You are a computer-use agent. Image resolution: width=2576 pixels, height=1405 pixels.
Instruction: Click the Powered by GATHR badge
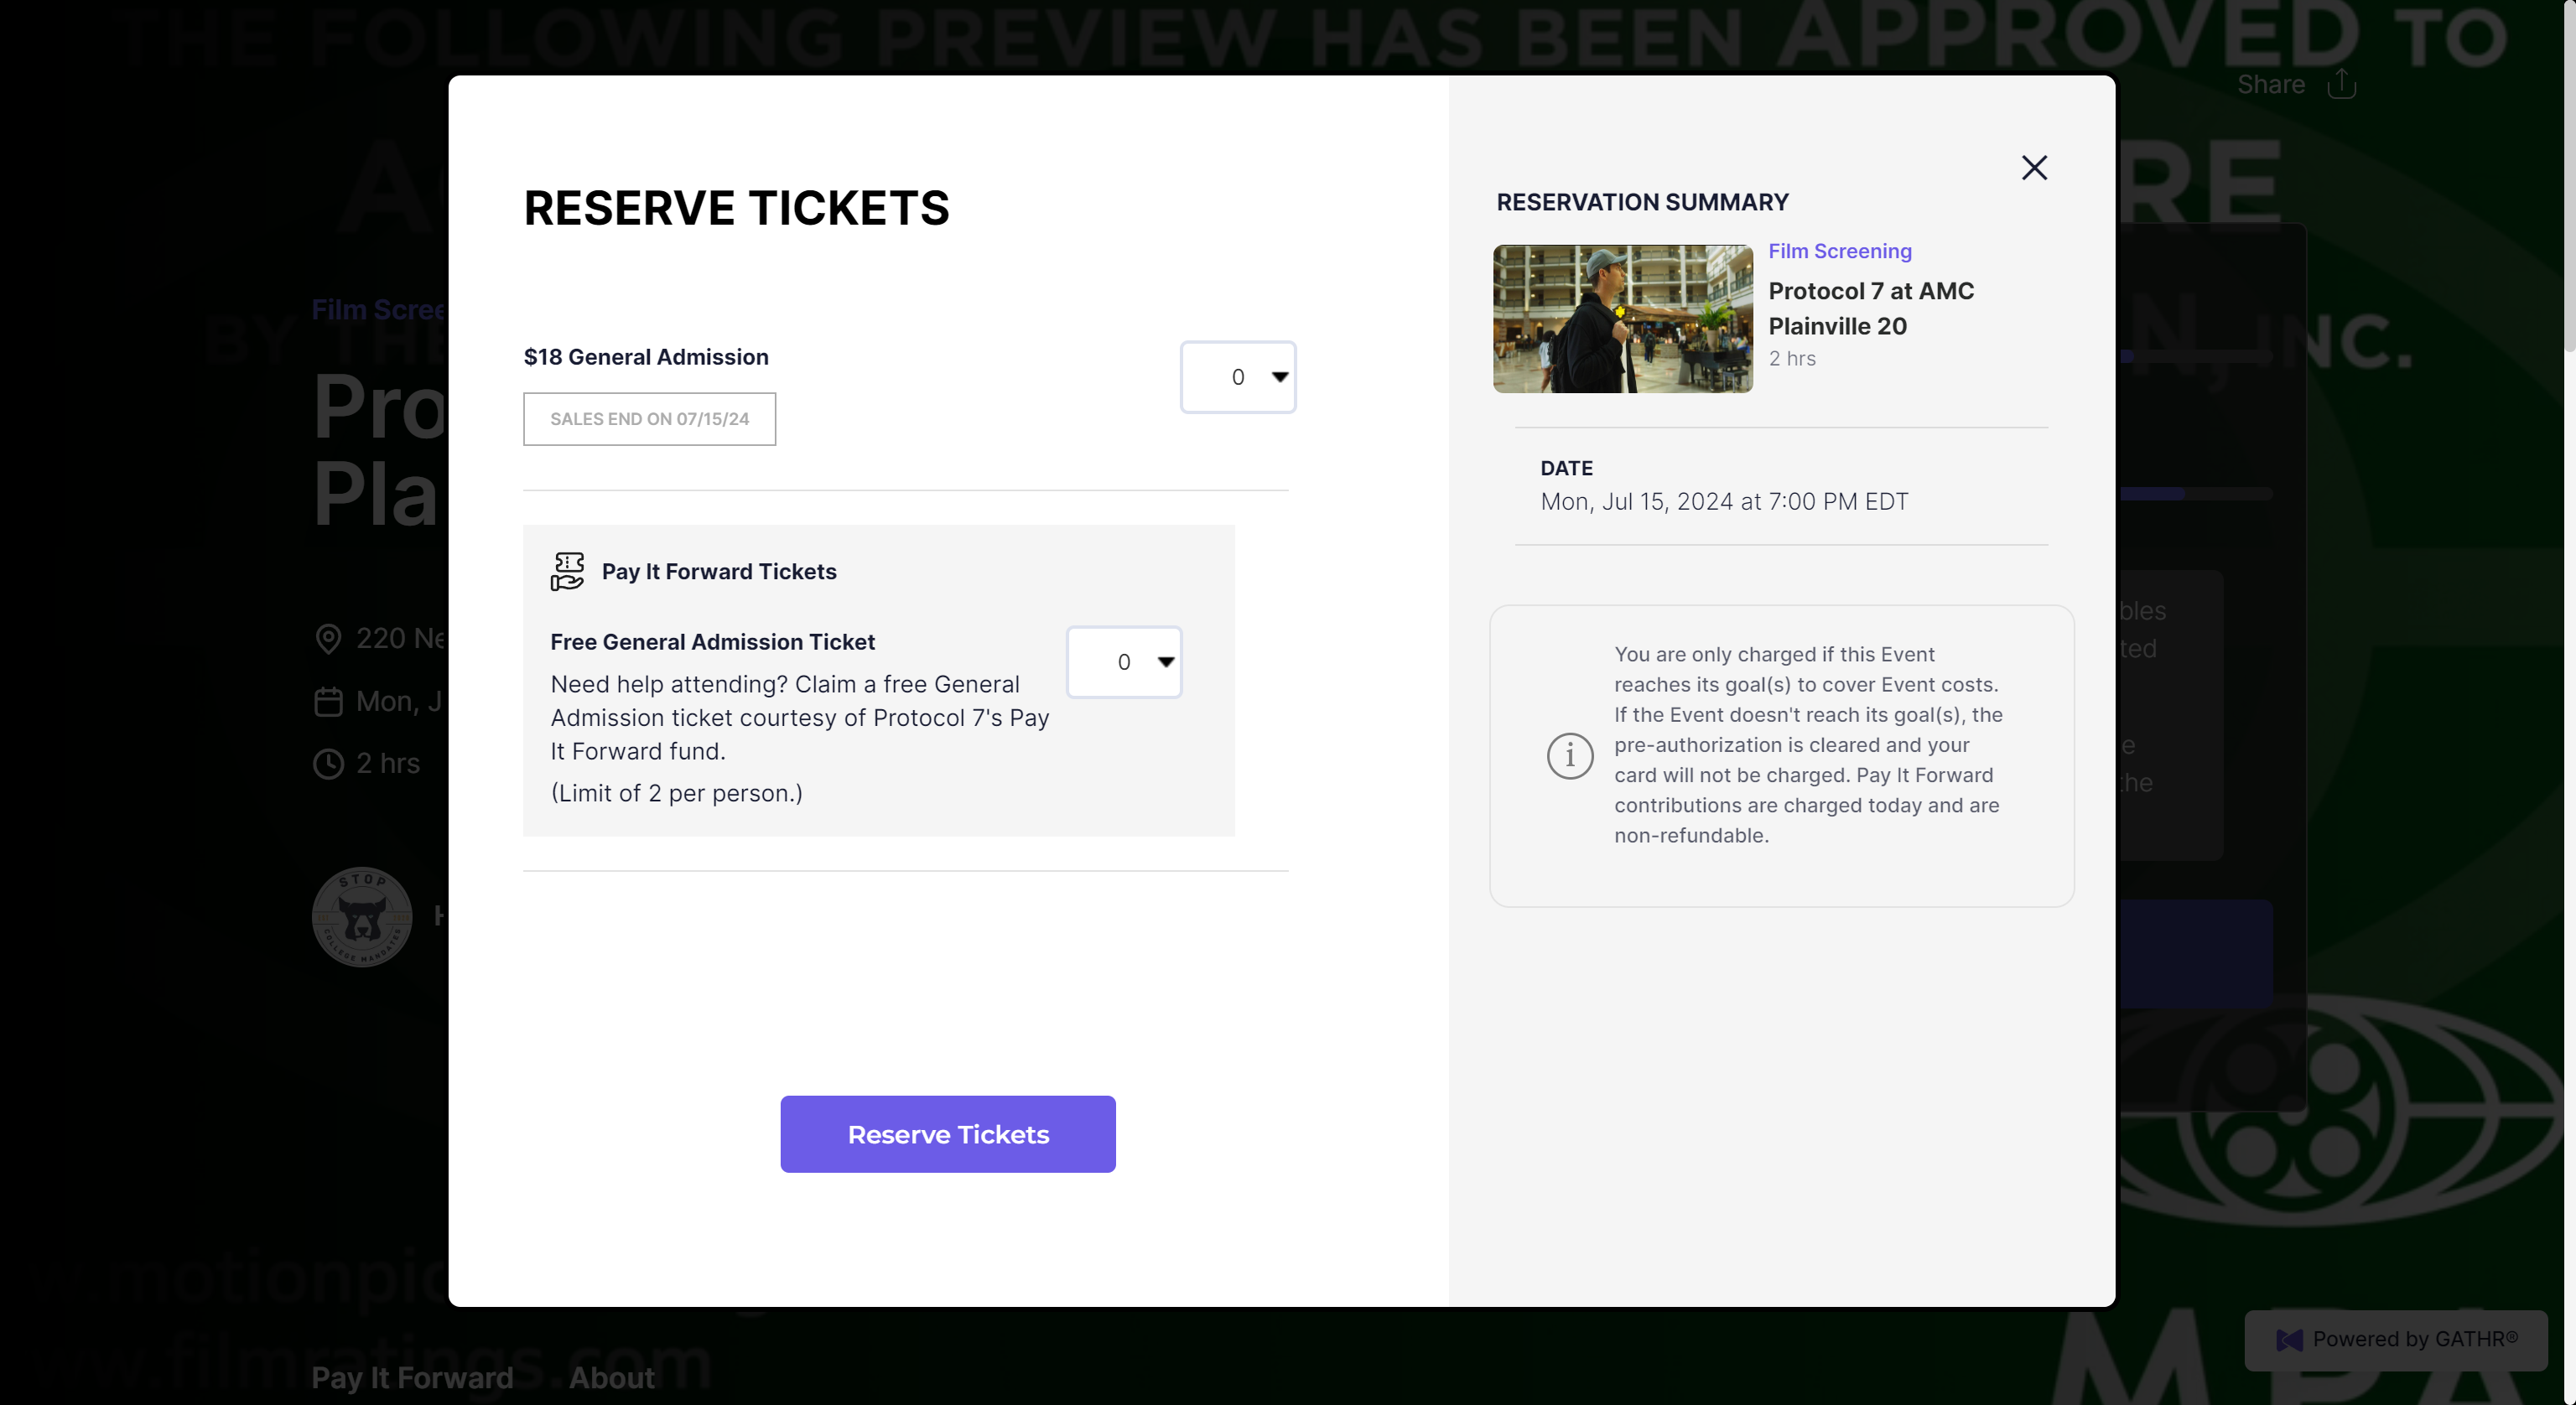pyautogui.click(x=2396, y=1340)
